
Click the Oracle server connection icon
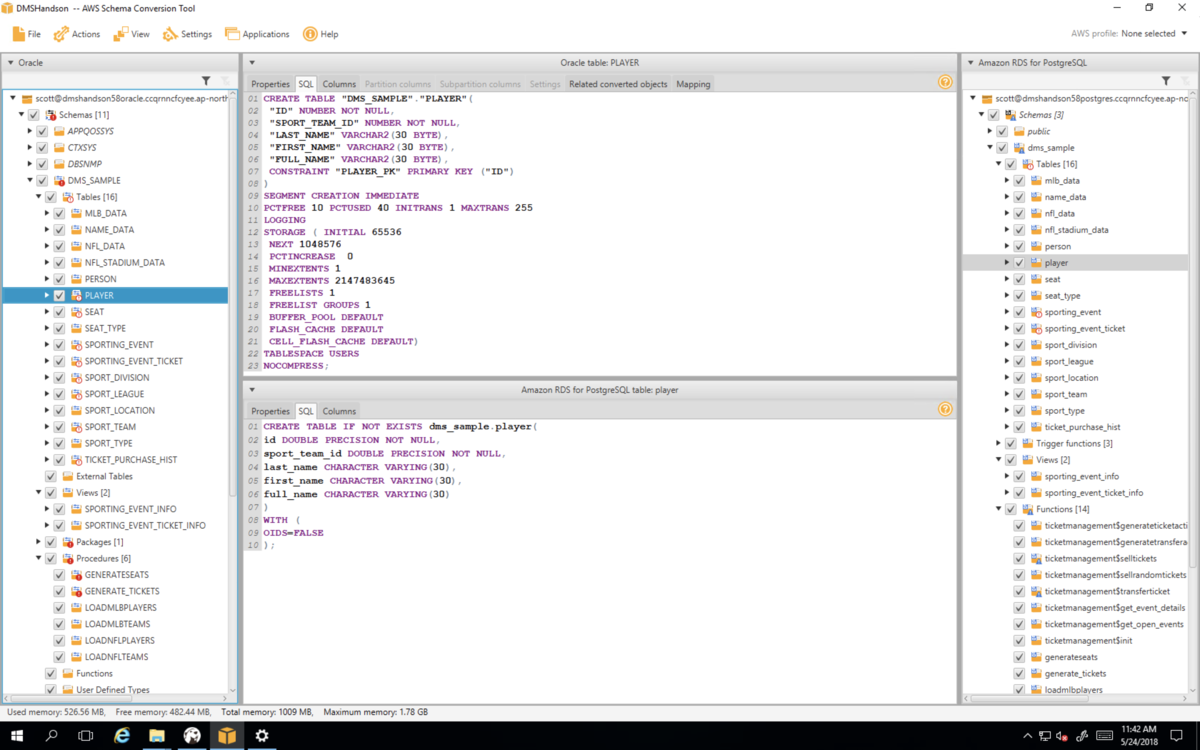pos(27,99)
